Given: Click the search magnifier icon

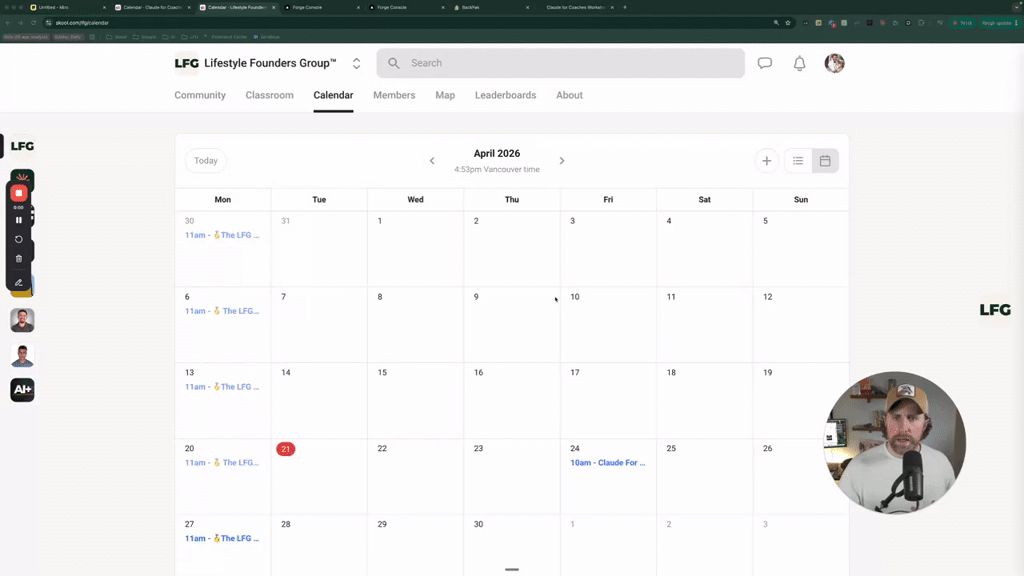Looking at the screenshot, I should click(x=393, y=63).
